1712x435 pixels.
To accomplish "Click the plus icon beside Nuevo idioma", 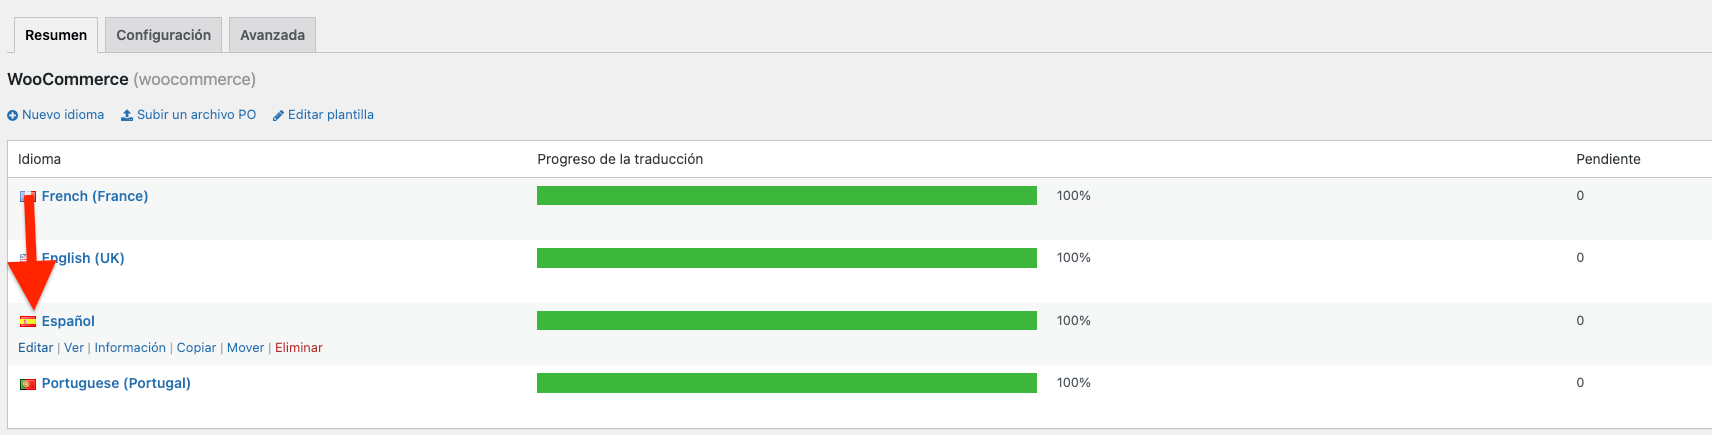I will pos(13,115).
